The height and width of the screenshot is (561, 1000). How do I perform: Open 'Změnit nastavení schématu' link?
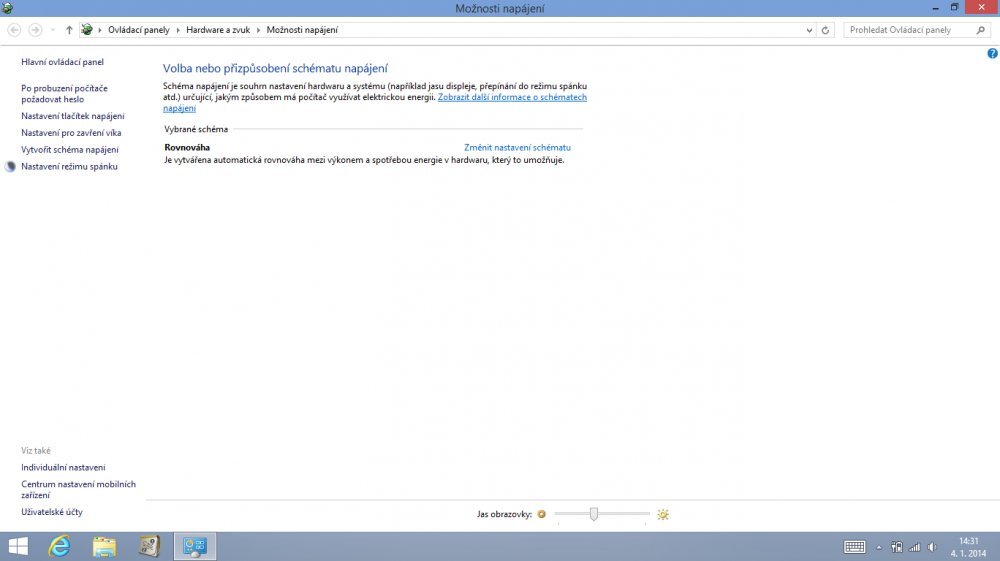click(x=517, y=147)
